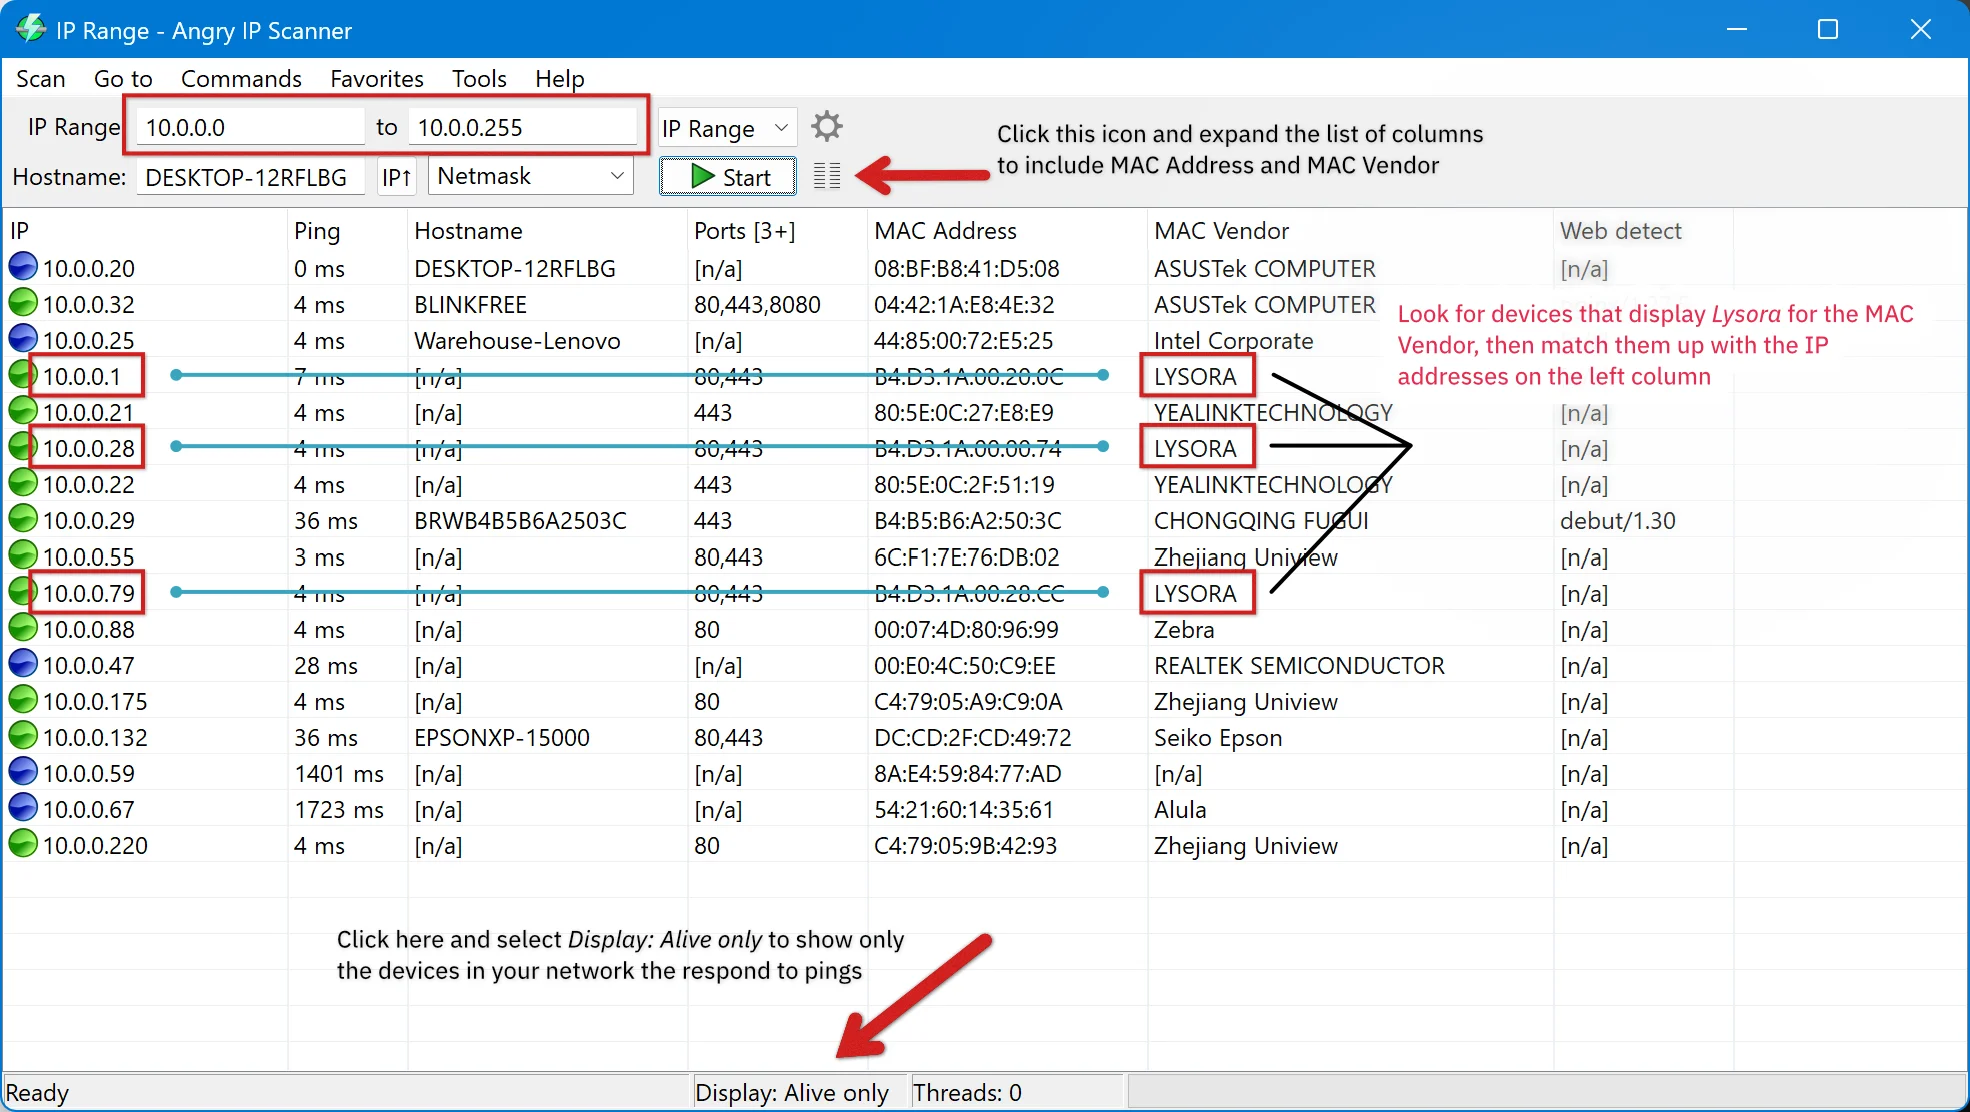Click the green status icon for 10.0.0.220

tap(23, 844)
